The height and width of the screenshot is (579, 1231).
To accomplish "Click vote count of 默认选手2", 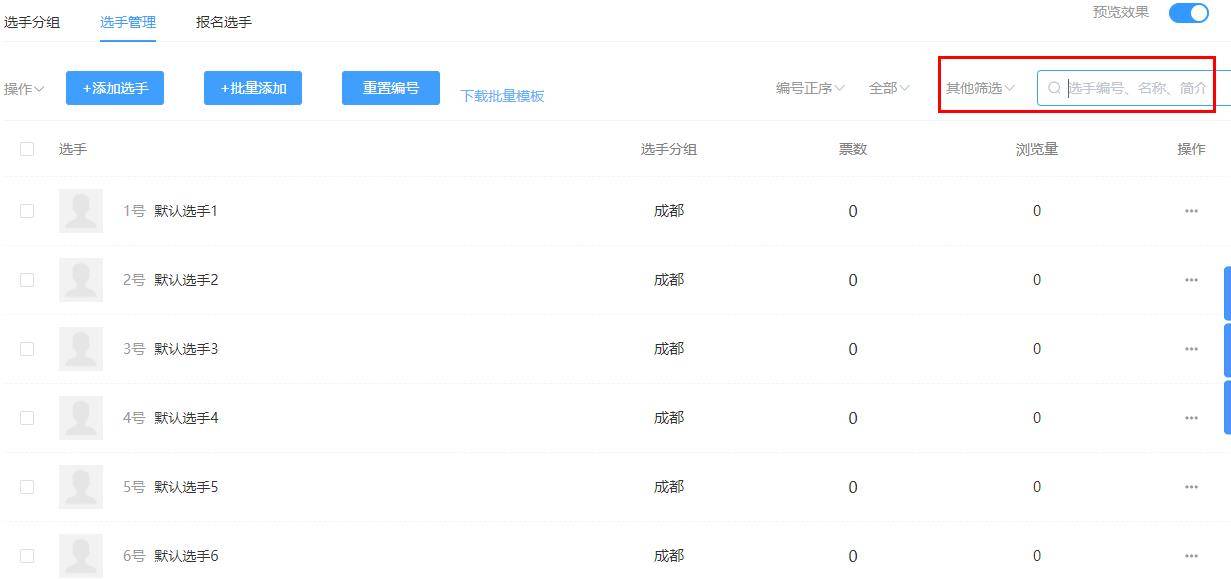I will tap(853, 280).
